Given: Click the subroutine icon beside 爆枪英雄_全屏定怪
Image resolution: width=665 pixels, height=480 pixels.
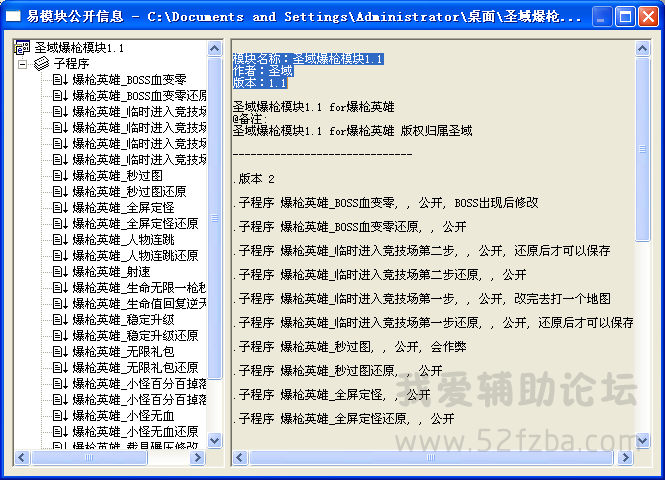Looking at the screenshot, I should coord(60,208).
